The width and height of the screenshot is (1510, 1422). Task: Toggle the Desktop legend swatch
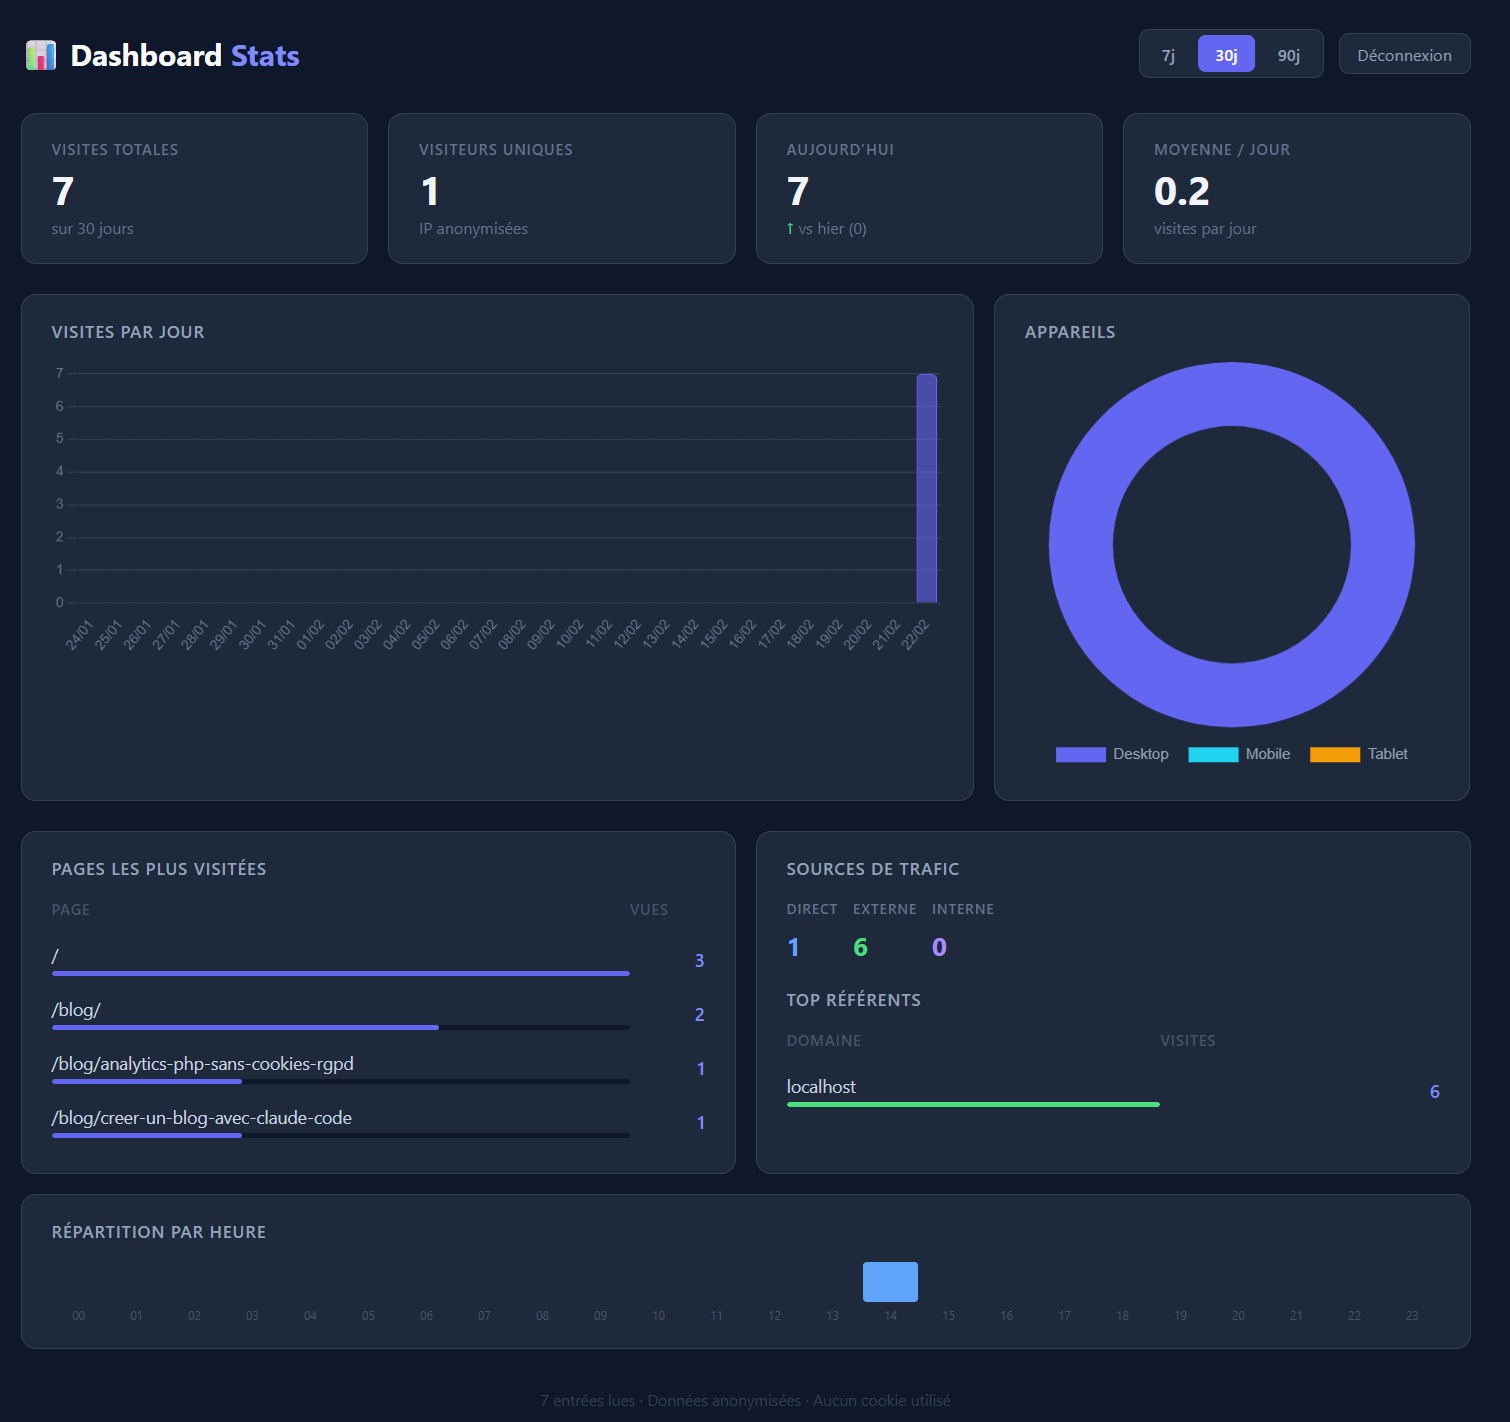(1080, 754)
